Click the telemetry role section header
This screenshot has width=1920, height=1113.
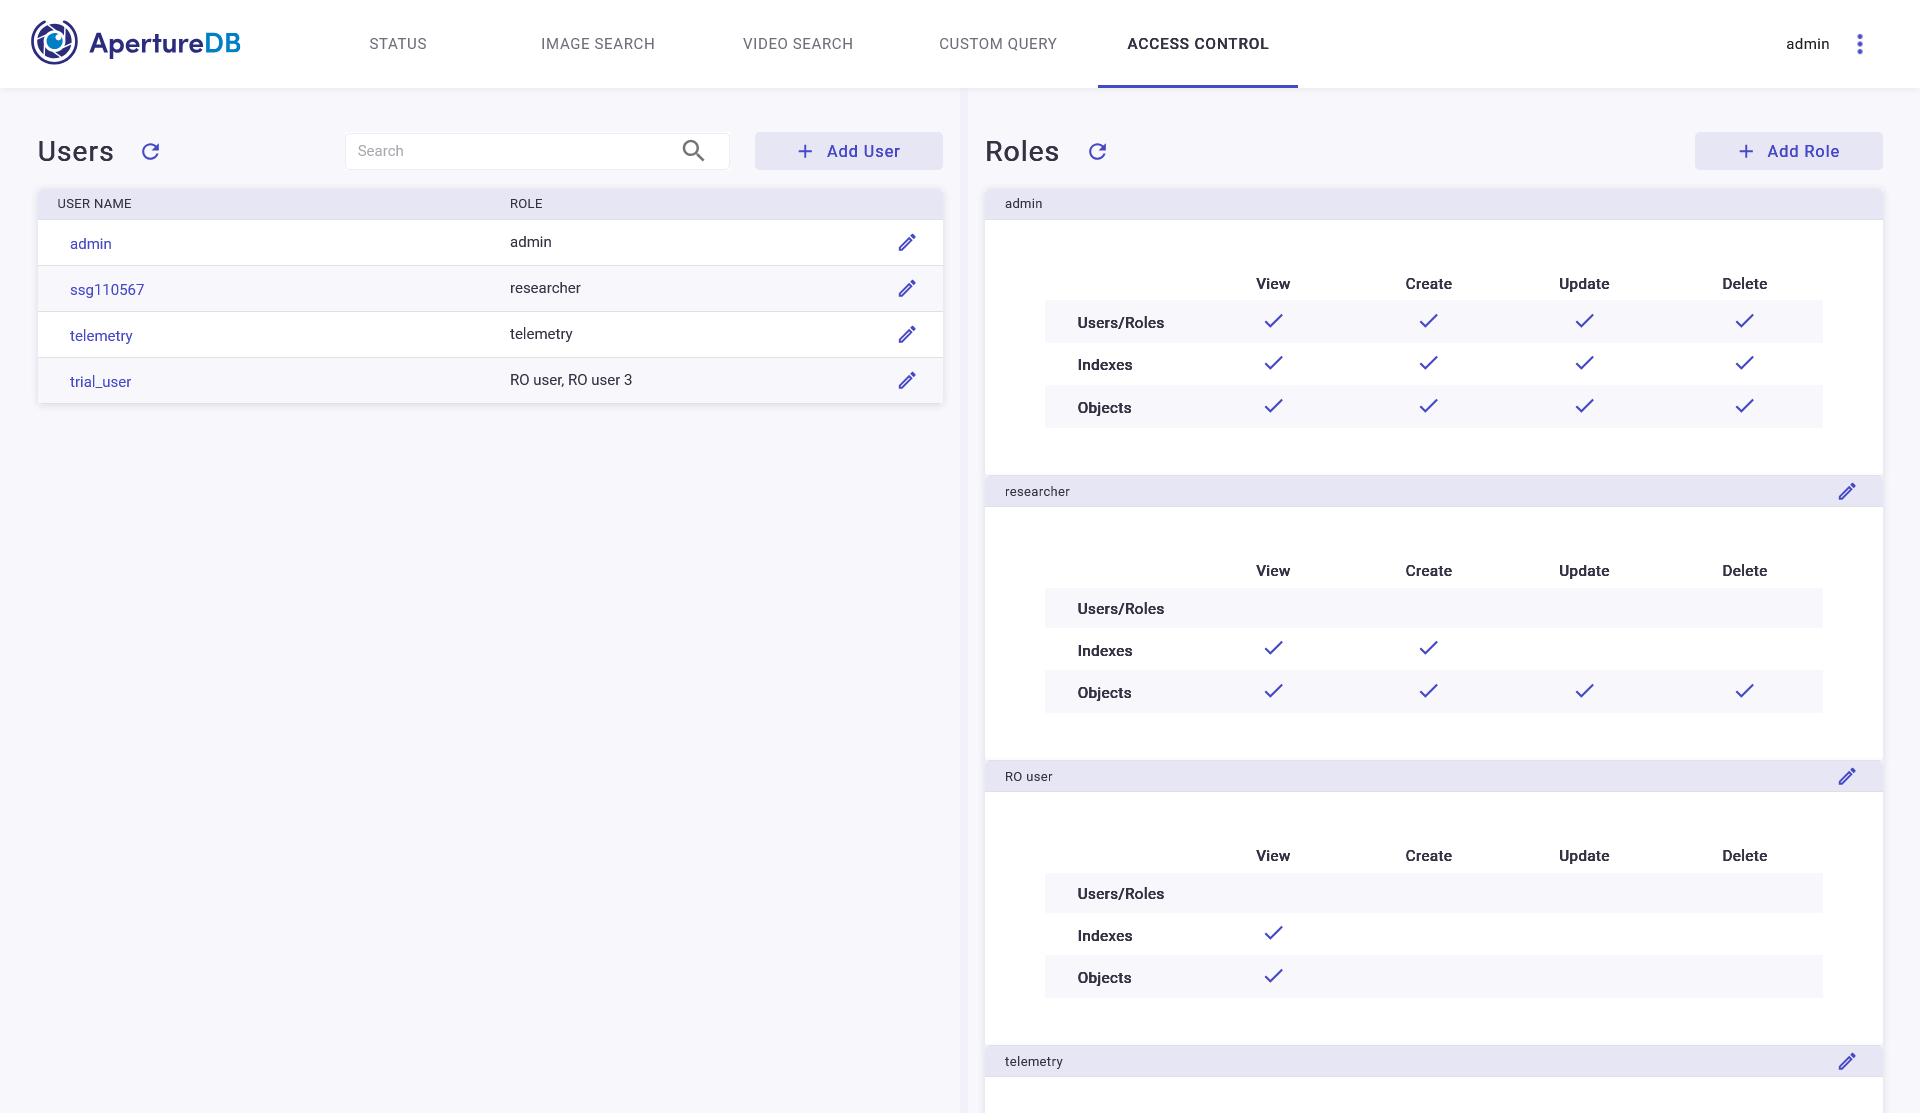click(1434, 1061)
